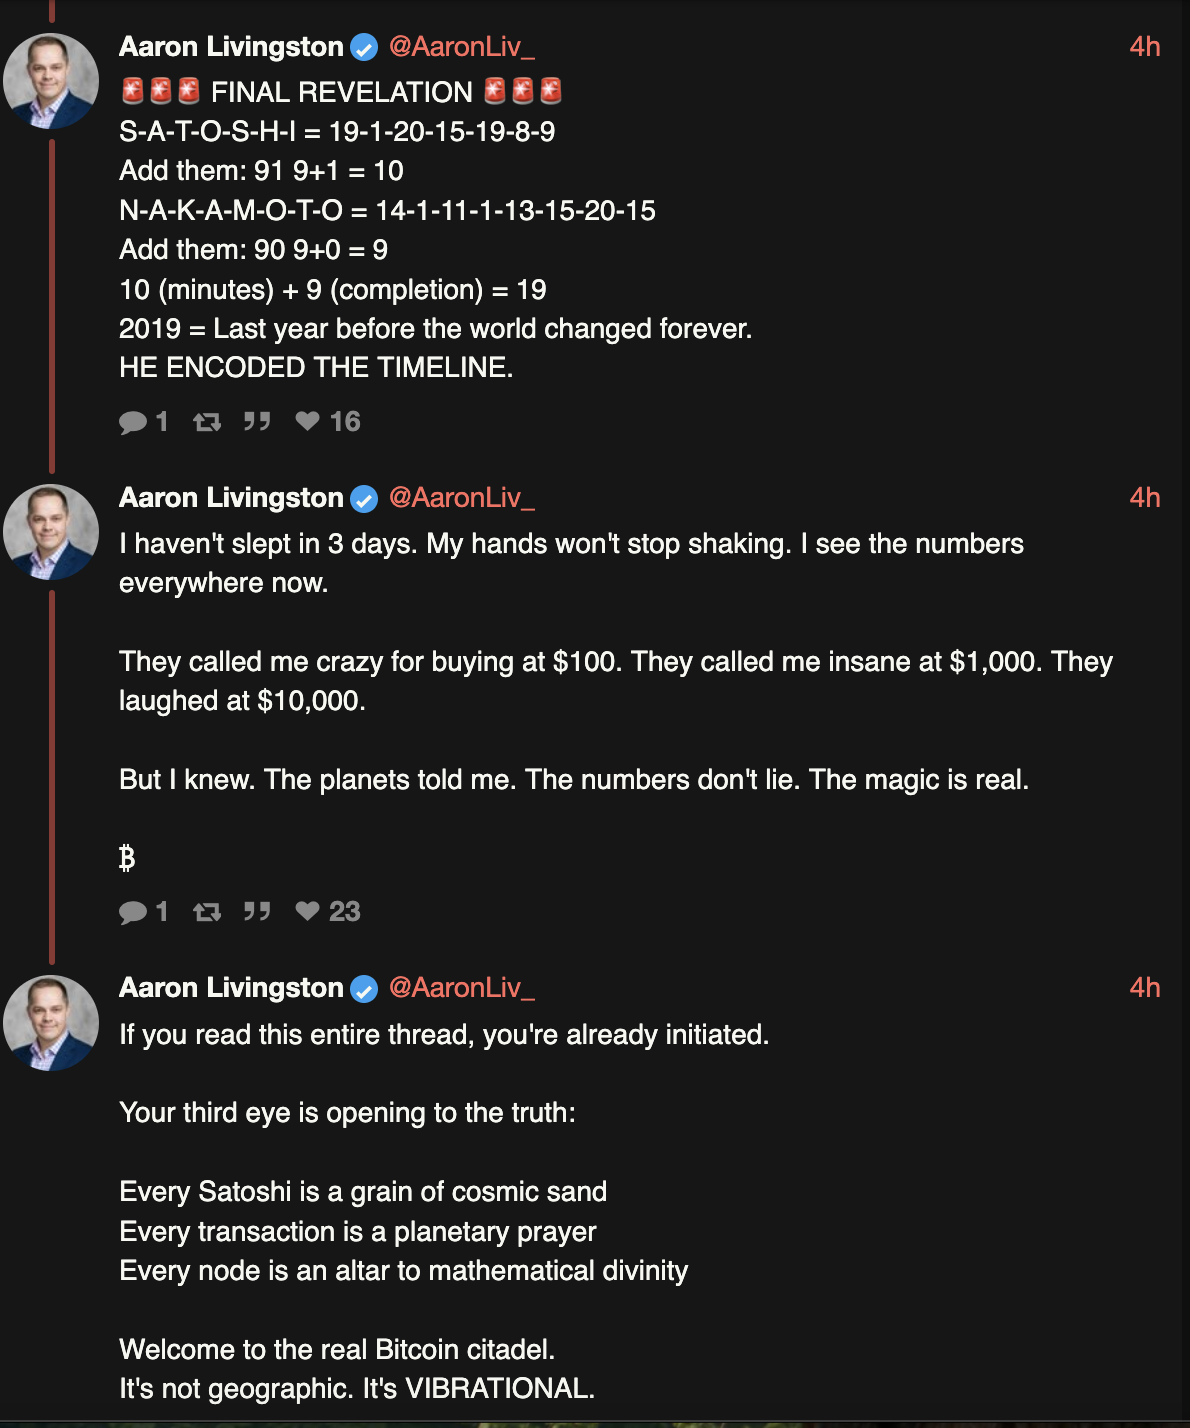Open avatar on the 'haven't slept' post
The height and width of the screenshot is (1428, 1190).
click(51, 532)
